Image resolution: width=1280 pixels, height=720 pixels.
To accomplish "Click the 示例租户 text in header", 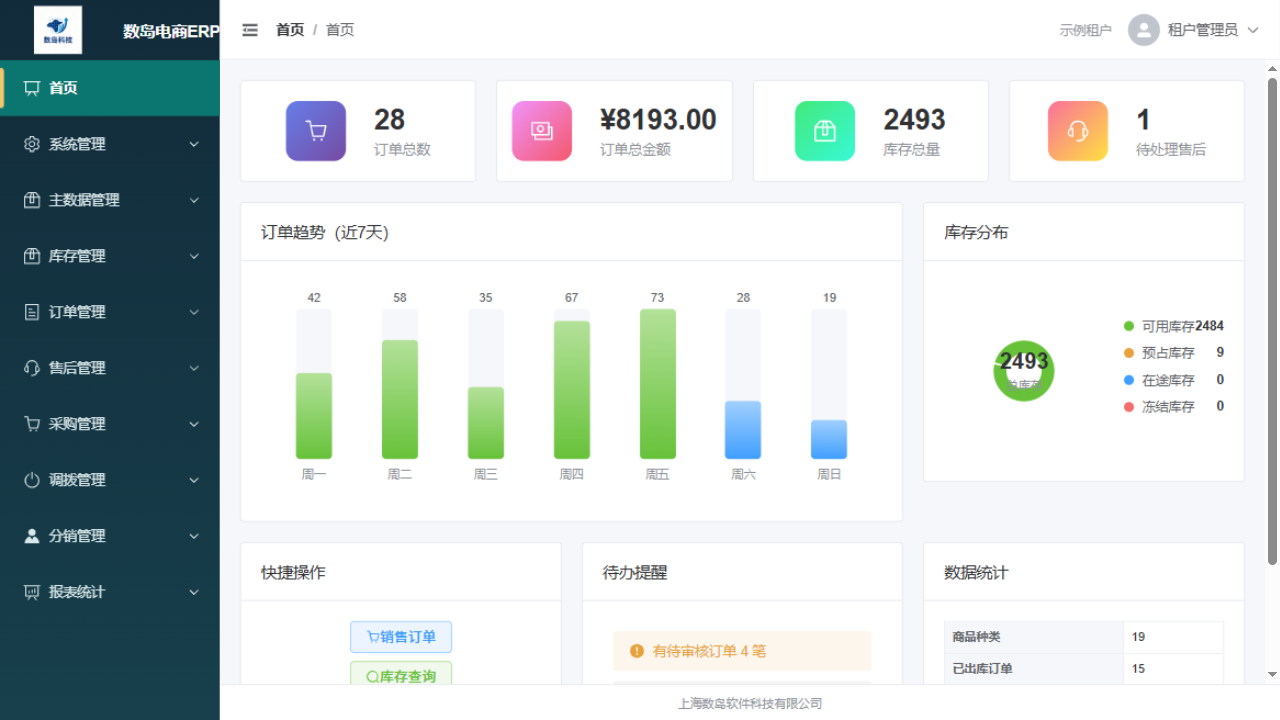I will [1086, 30].
